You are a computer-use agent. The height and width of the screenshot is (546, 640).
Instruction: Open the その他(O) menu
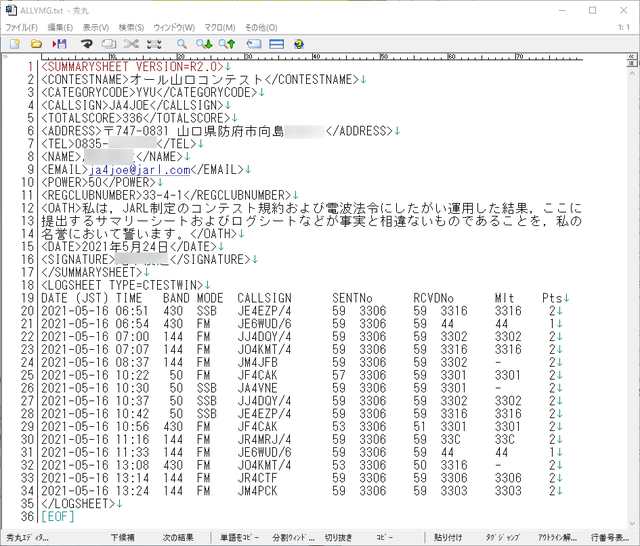click(x=261, y=27)
